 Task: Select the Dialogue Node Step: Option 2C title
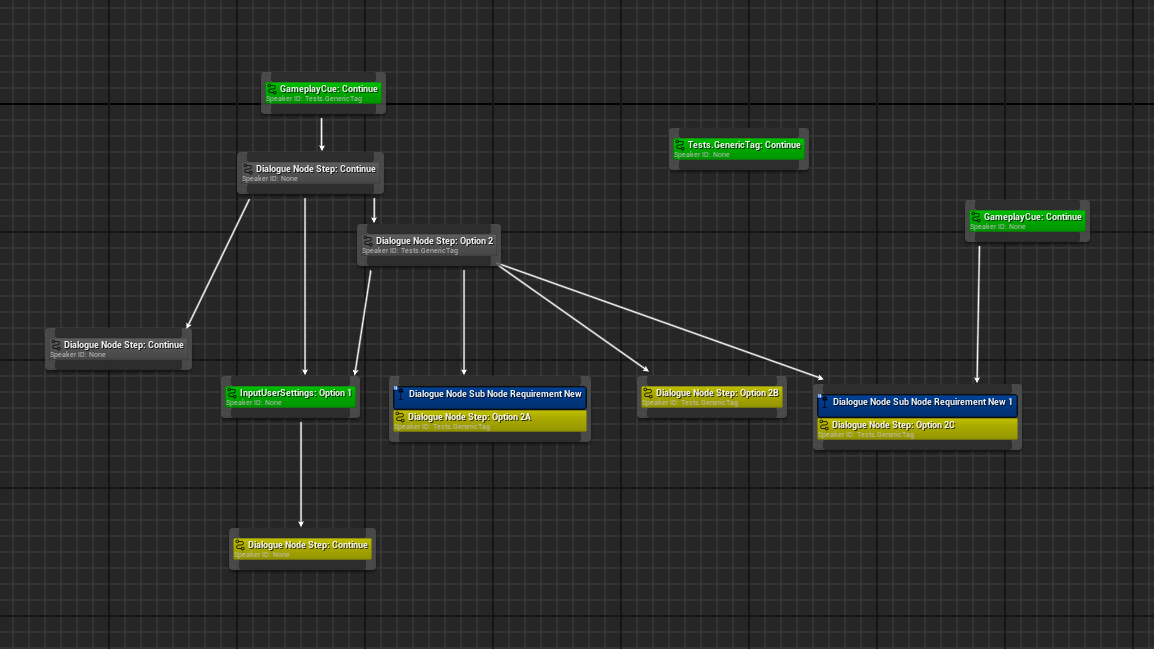(x=893, y=425)
